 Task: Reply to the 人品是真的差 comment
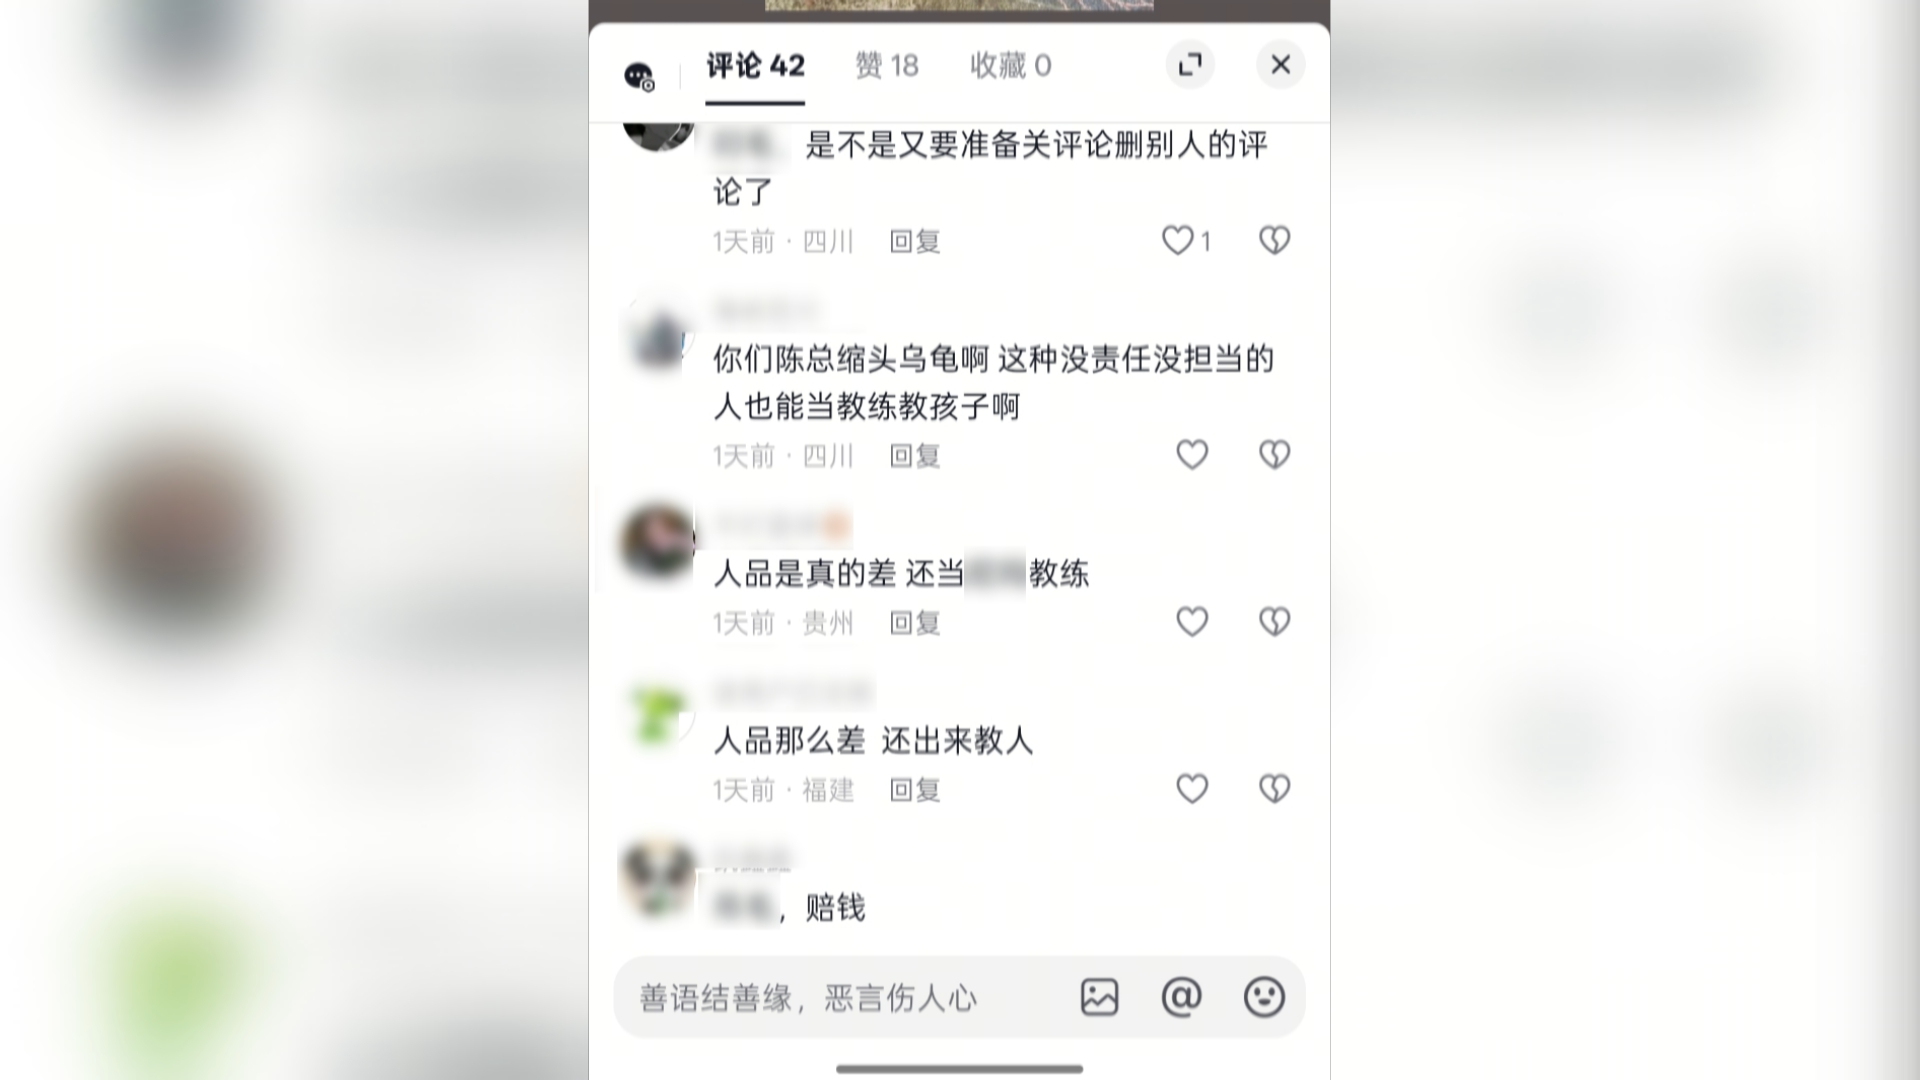tap(915, 623)
